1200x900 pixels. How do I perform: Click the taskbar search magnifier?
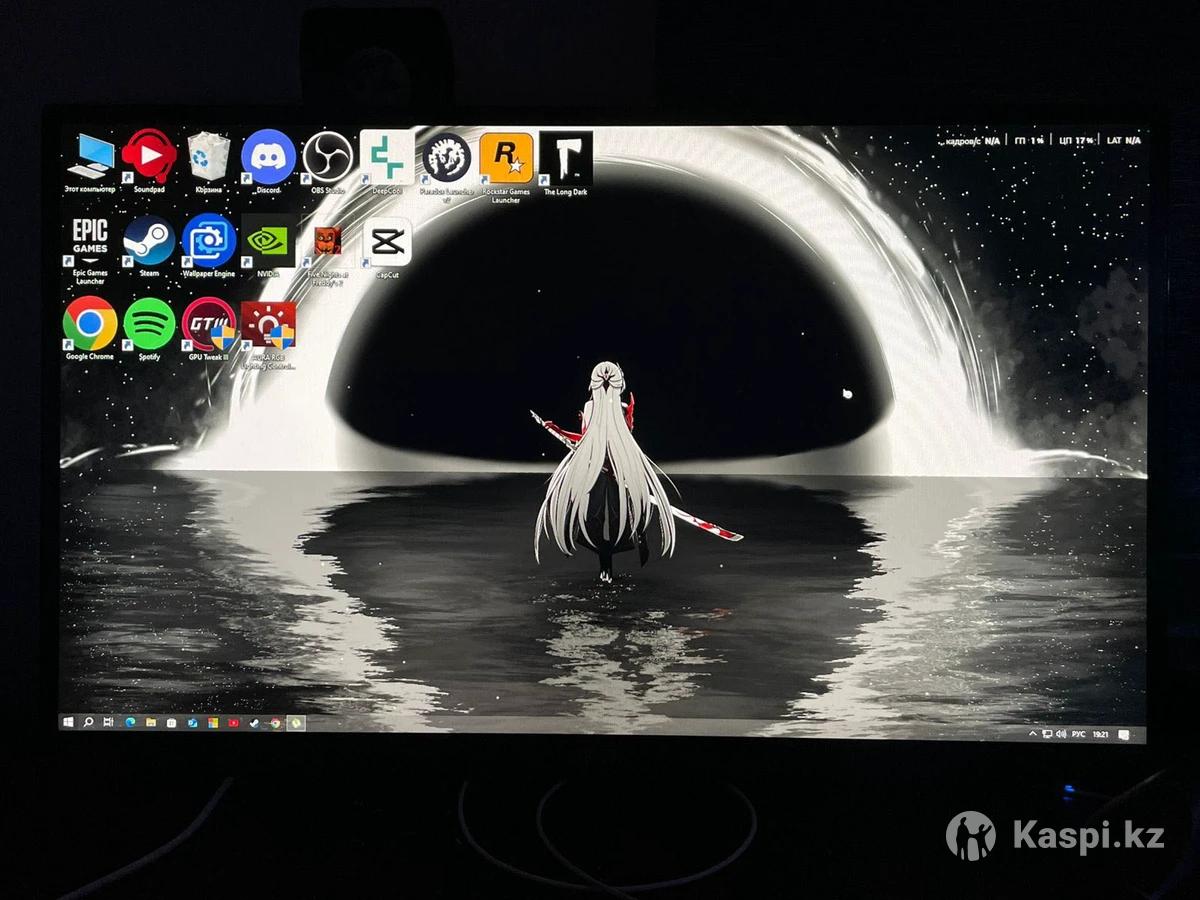(x=89, y=722)
